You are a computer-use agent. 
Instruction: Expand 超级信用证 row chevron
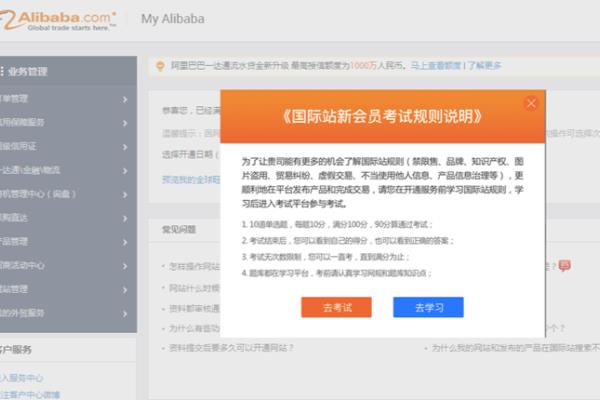pos(125,147)
